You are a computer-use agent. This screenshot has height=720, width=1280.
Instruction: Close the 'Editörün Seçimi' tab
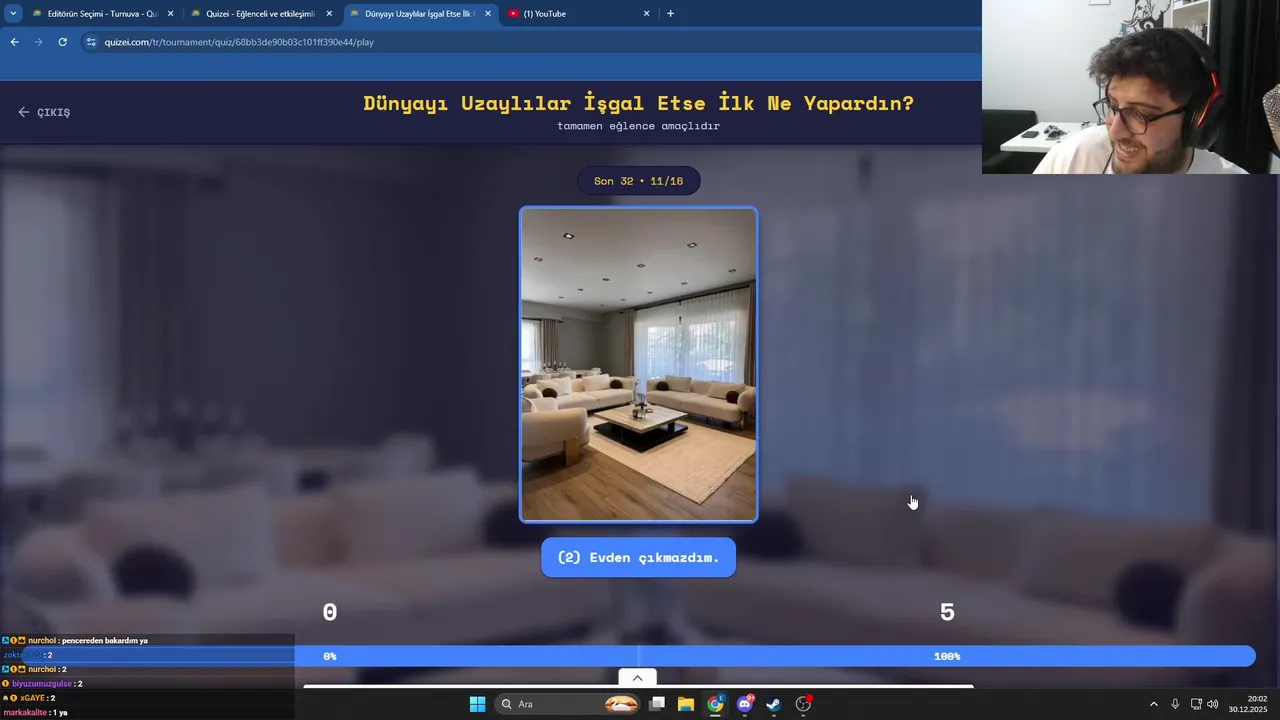coord(170,14)
